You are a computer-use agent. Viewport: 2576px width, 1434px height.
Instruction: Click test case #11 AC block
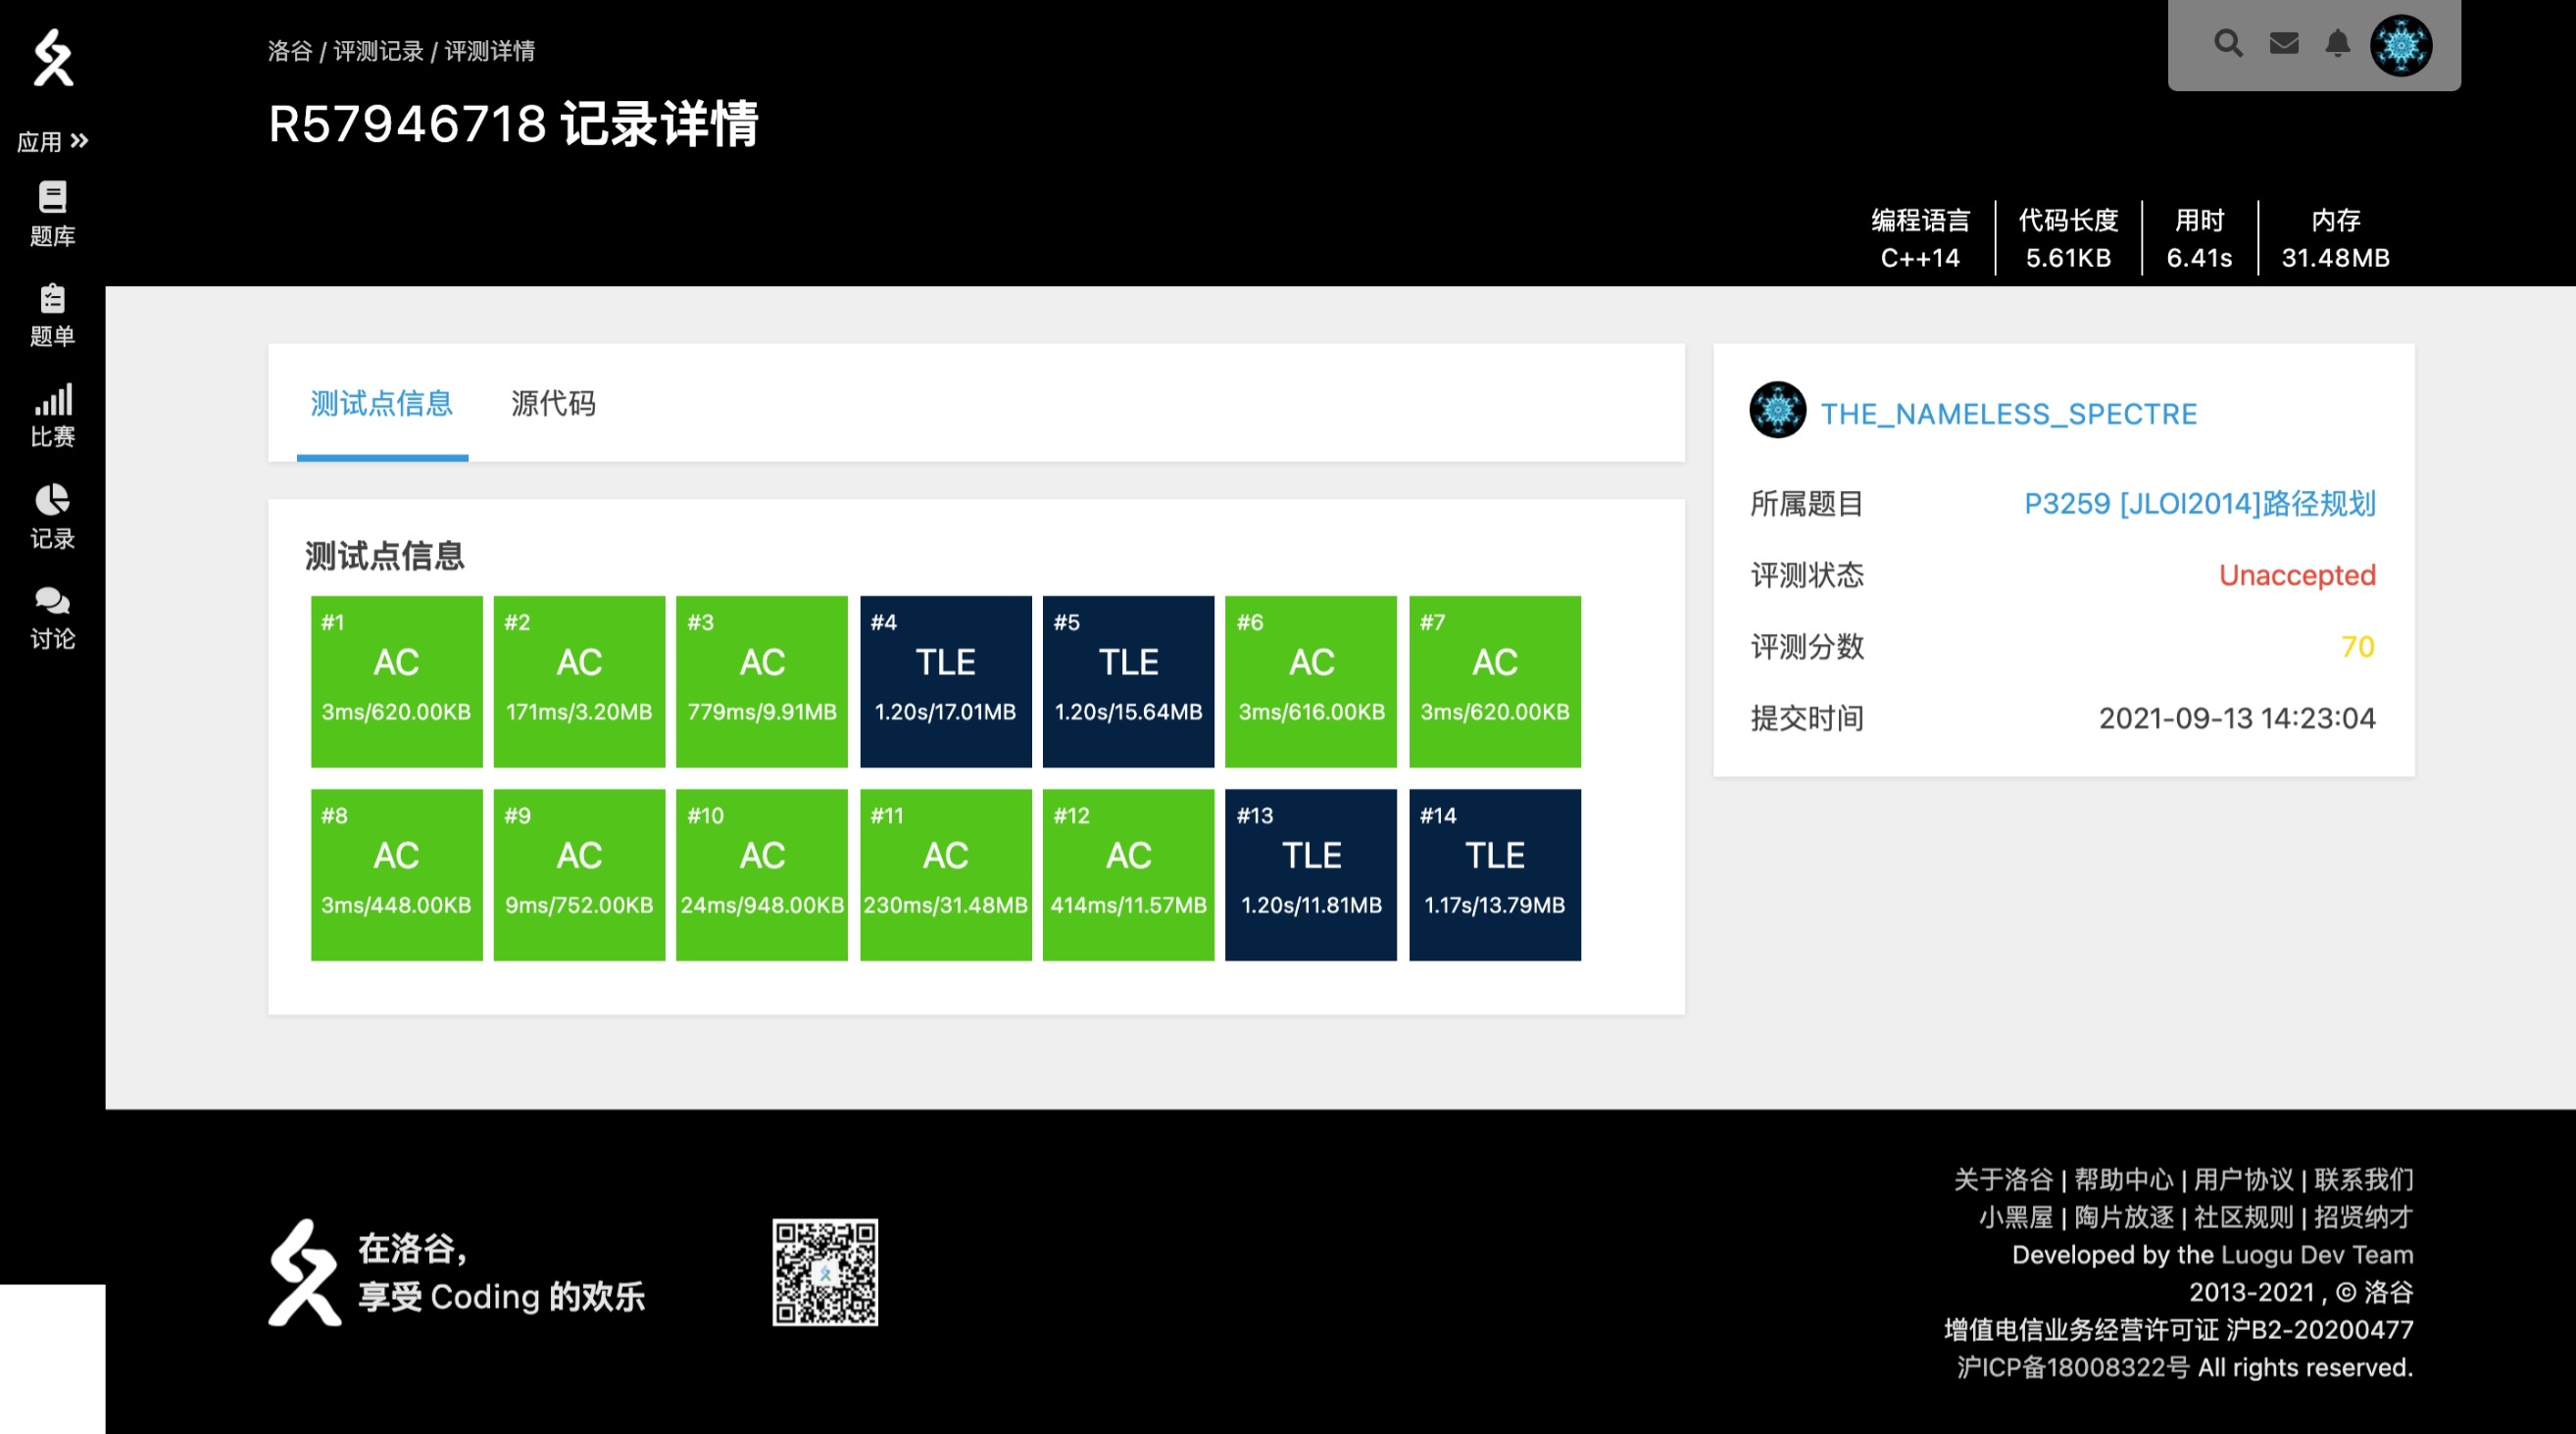click(945, 874)
